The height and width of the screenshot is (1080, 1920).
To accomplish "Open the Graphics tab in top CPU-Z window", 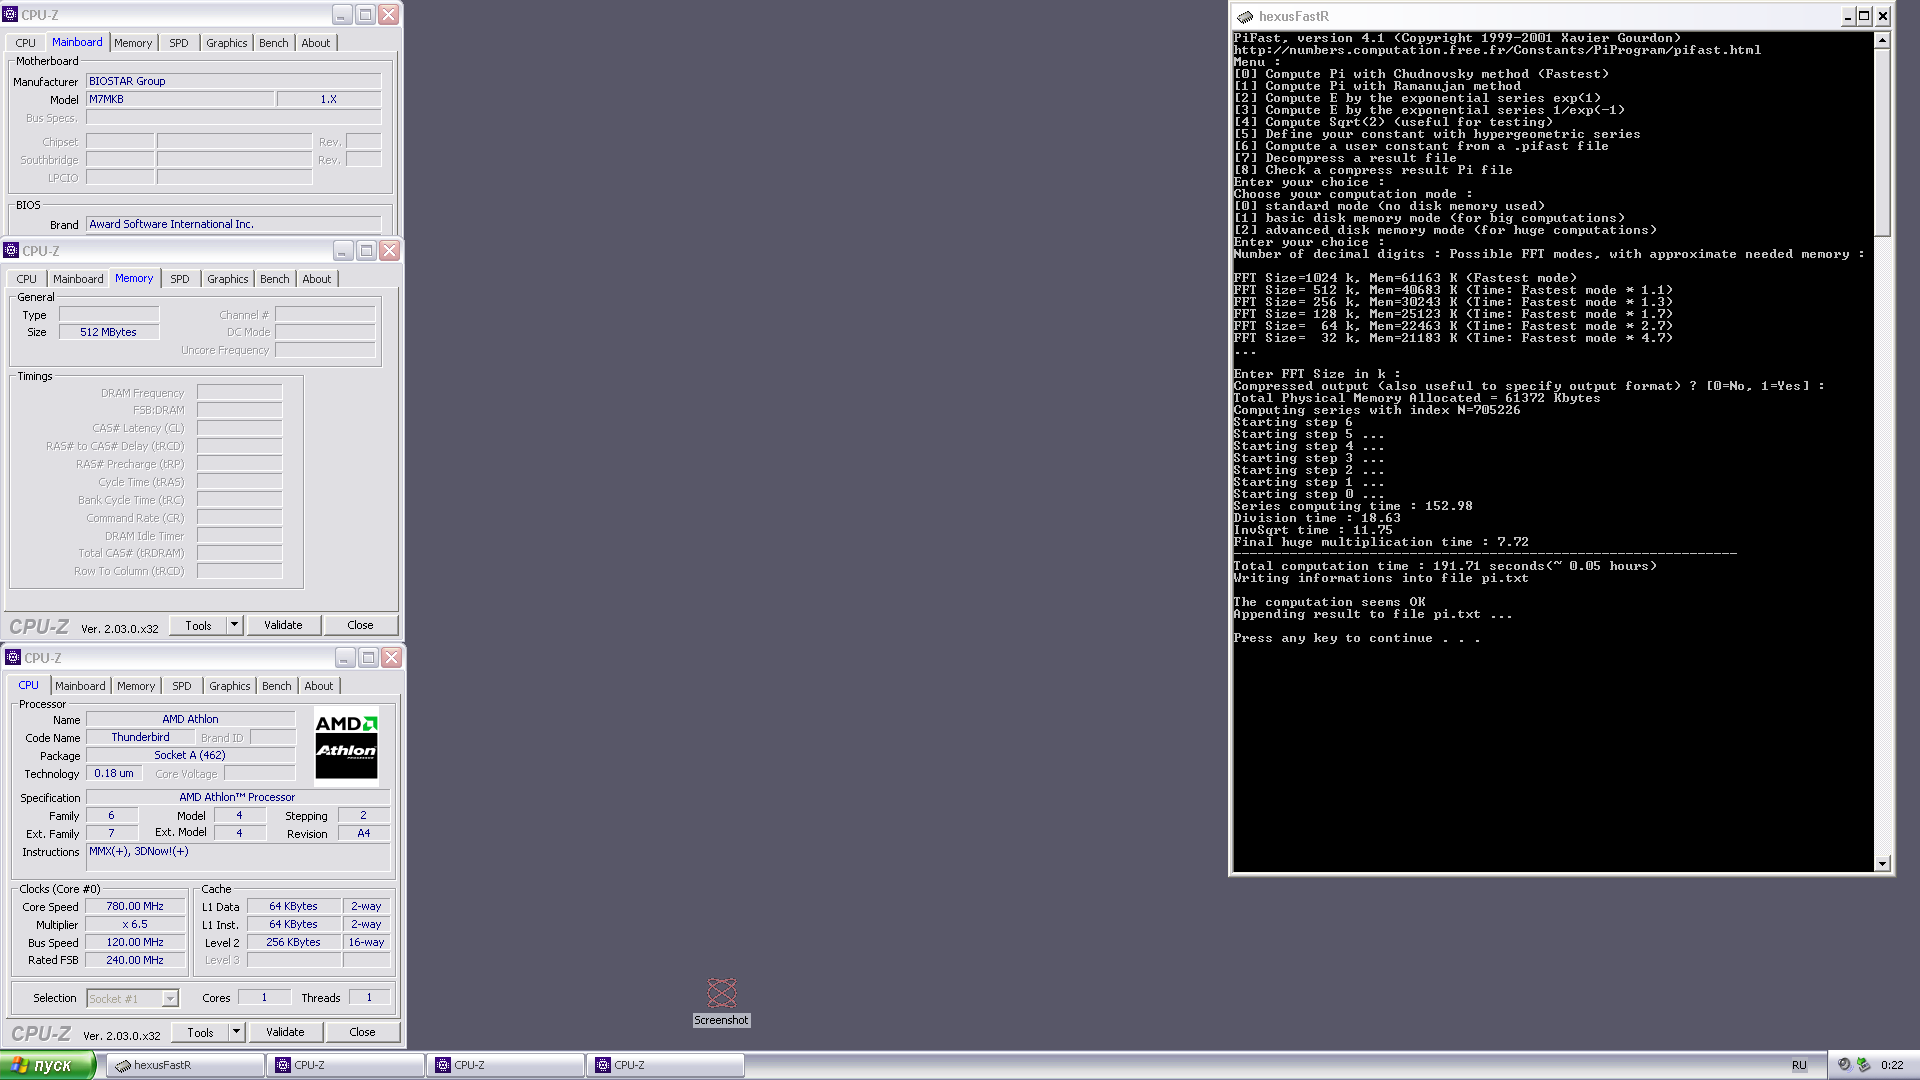I will (227, 43).
